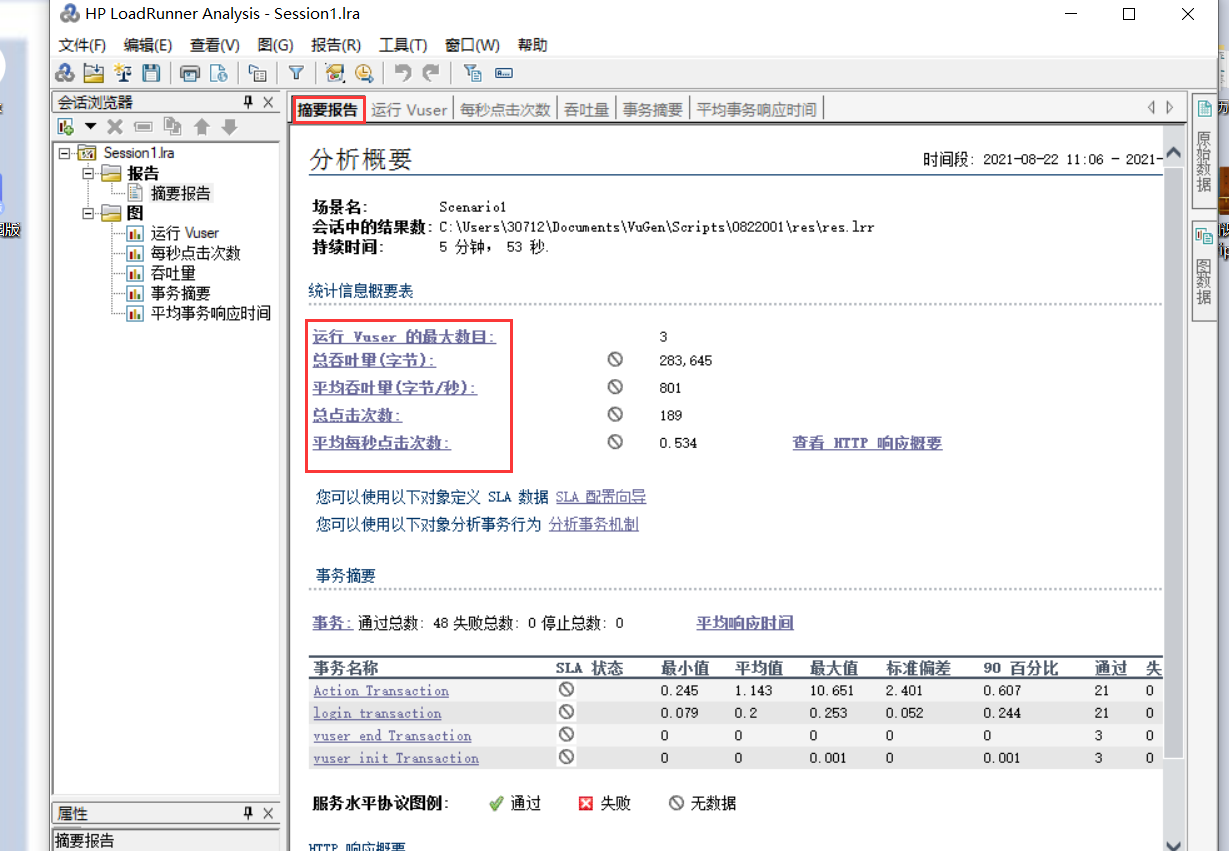This screenshot has height=851, width=1229.
Task: Close the 会话浏览器 panel
Action: 268,103
